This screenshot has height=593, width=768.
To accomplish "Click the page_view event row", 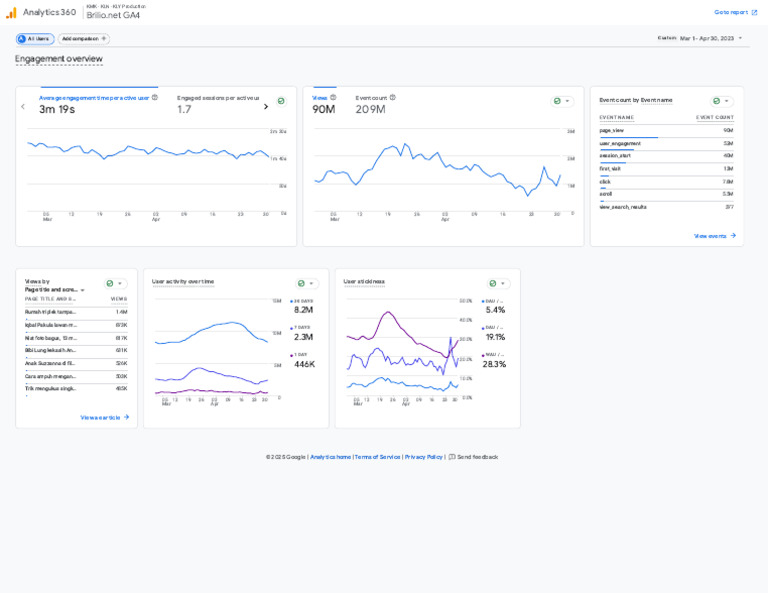I will coord(666,131).
